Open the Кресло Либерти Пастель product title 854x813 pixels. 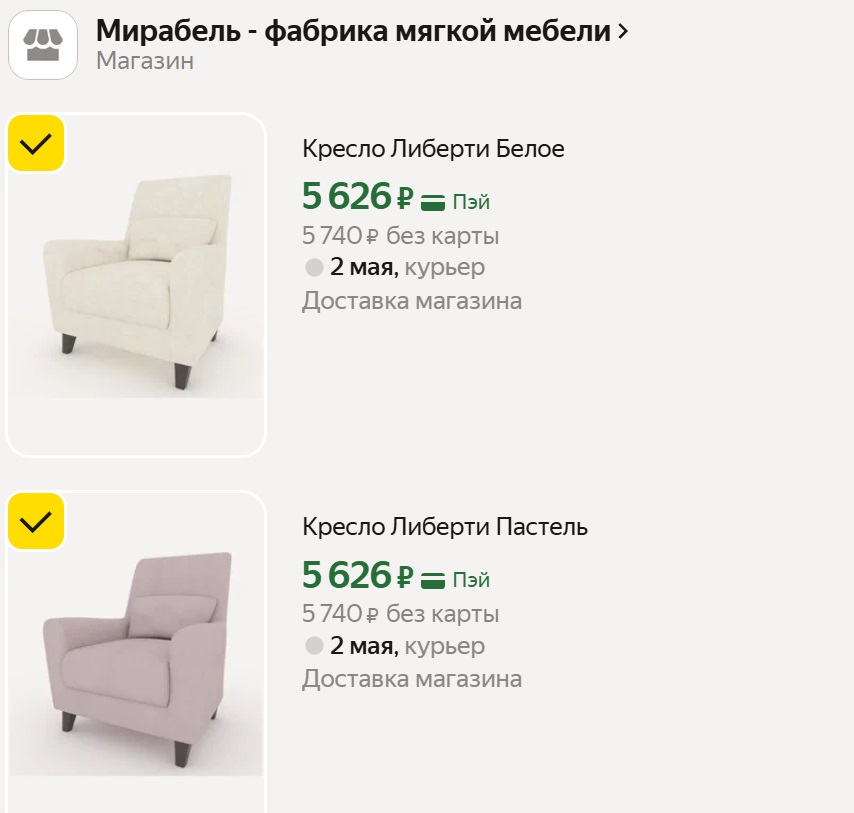445,527
